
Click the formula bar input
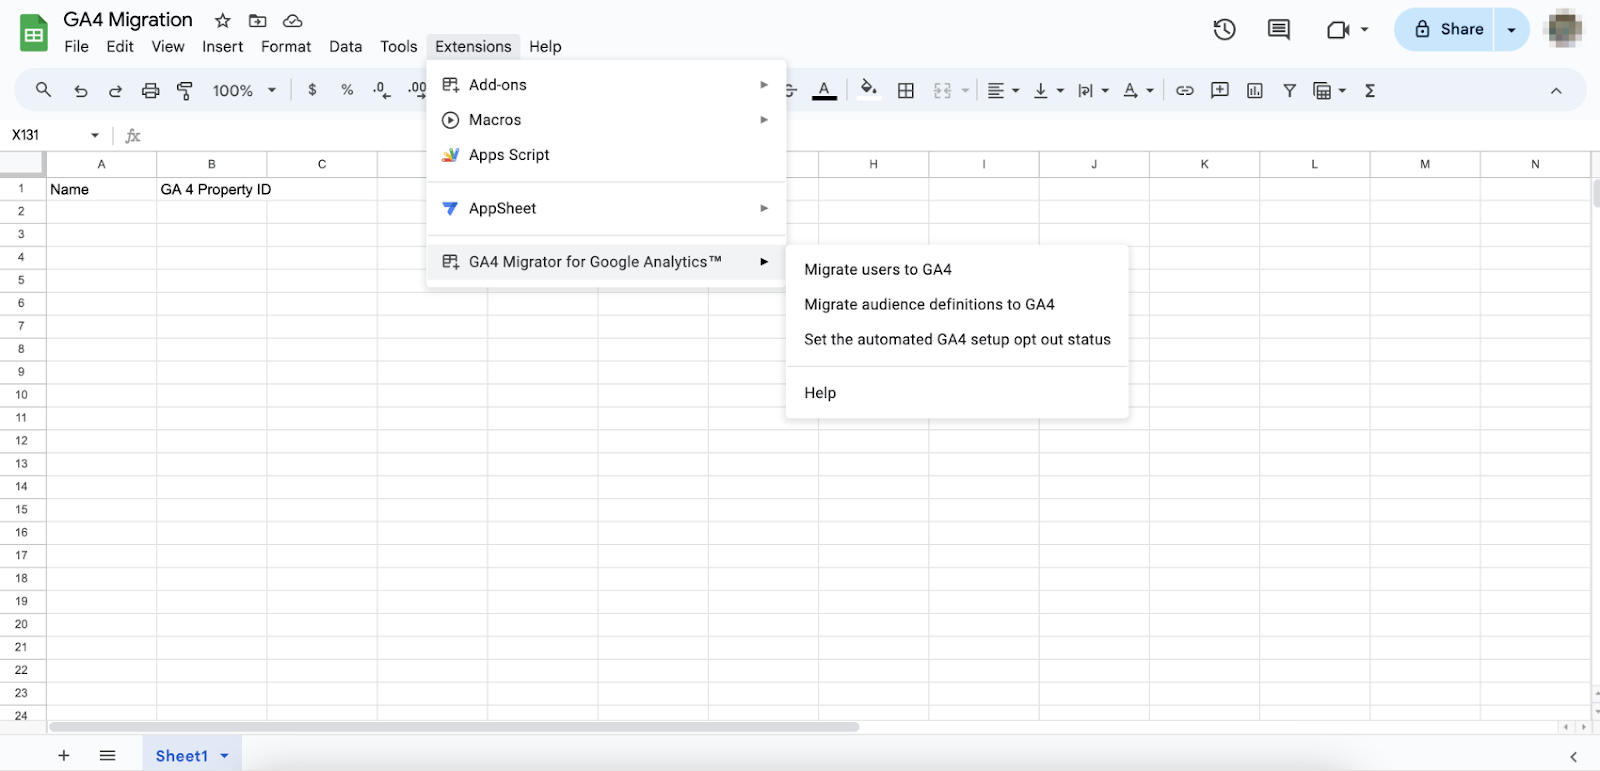click(x=870, y=135)
